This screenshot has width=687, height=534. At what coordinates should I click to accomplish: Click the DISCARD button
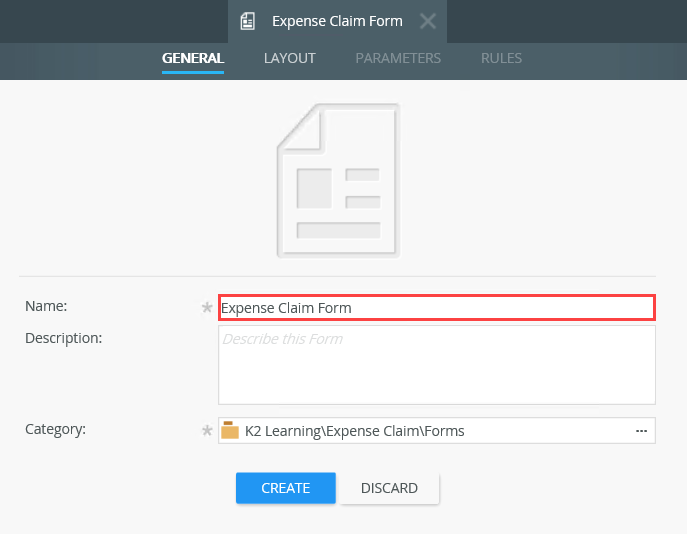pos(389,488)
